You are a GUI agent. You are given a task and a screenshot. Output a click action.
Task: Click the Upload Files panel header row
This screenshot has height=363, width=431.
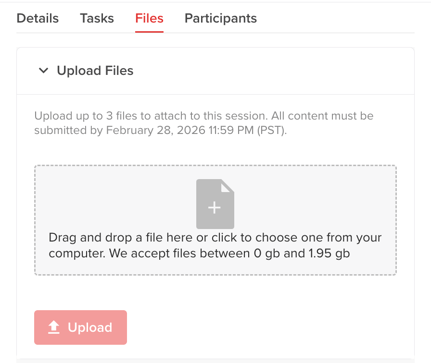[215, 71]
